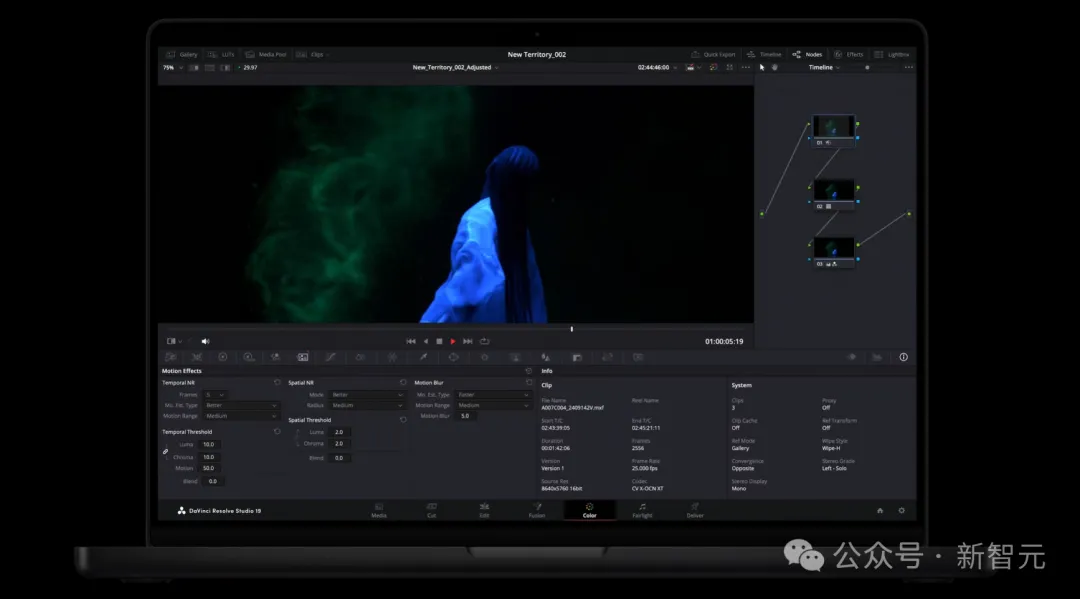
Task: Select the pointer tool above node editor
Action: 762,67
